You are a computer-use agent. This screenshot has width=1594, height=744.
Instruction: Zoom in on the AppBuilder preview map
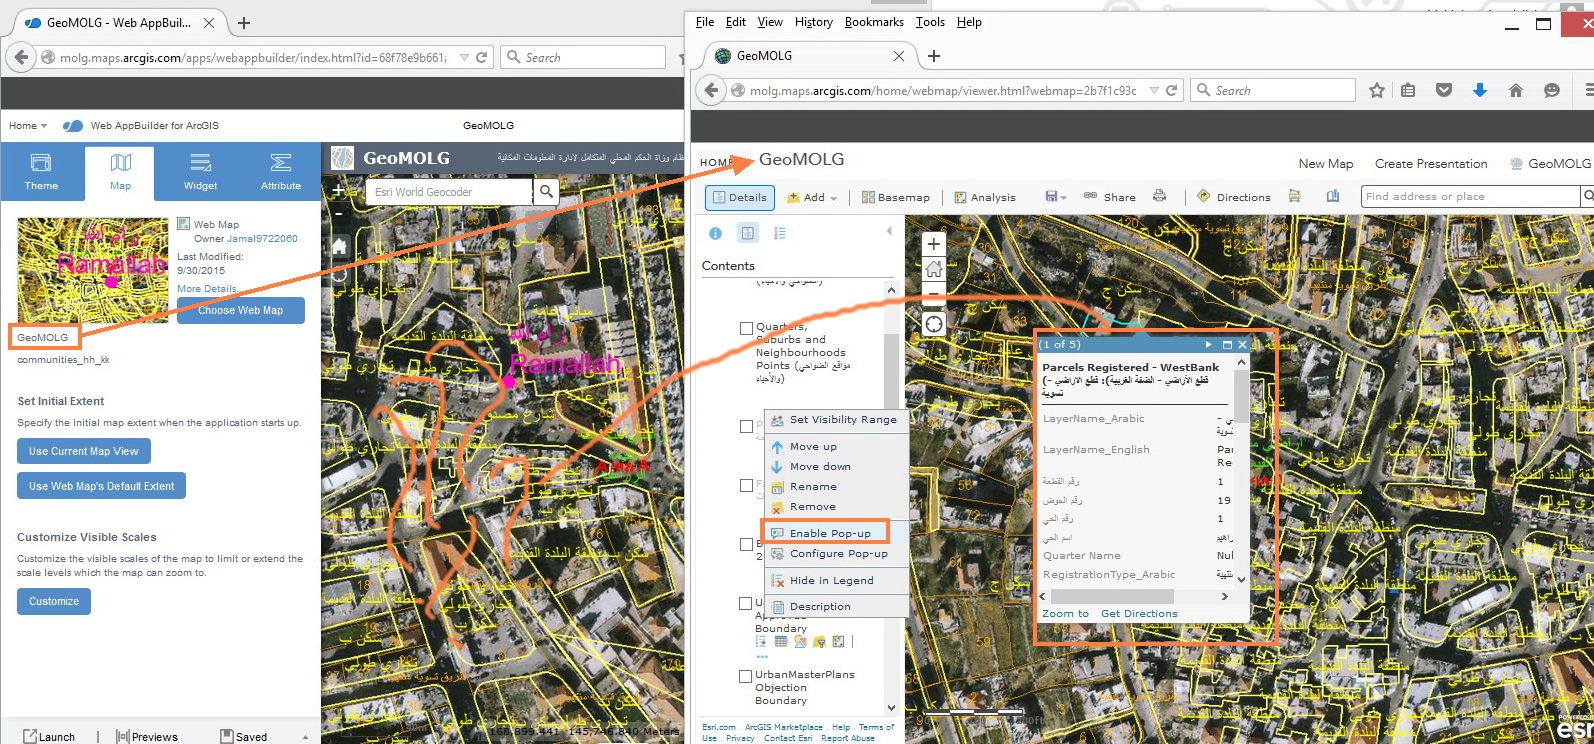pos(338,190)
